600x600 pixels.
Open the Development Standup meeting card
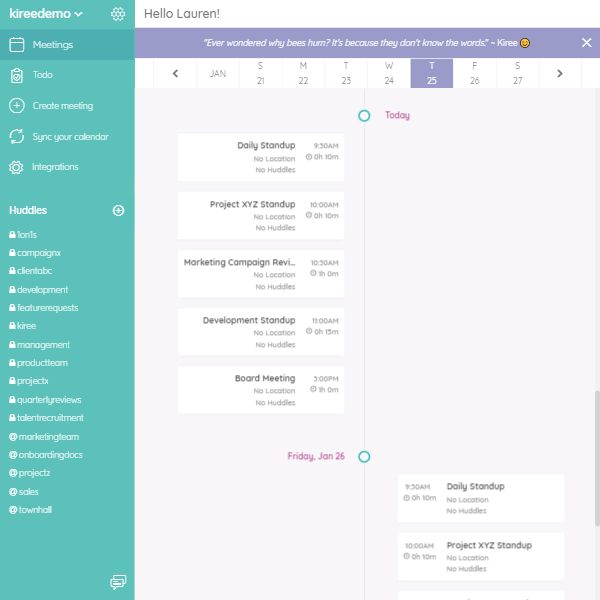pyautogui.click(x=261, y=332)
